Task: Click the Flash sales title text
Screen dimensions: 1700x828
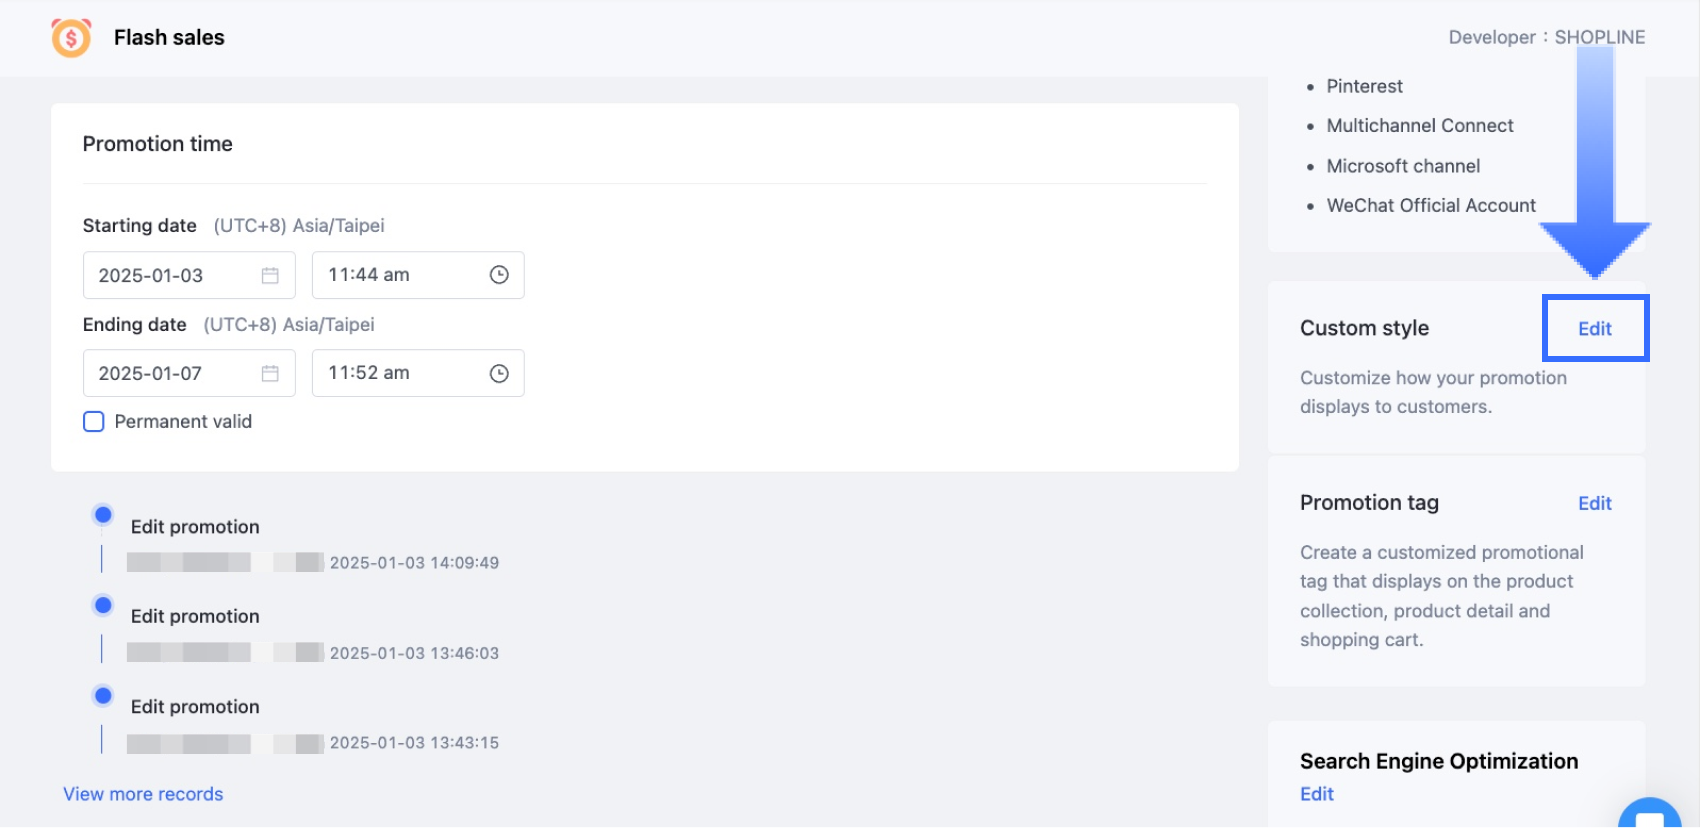Action: (169, 38)
